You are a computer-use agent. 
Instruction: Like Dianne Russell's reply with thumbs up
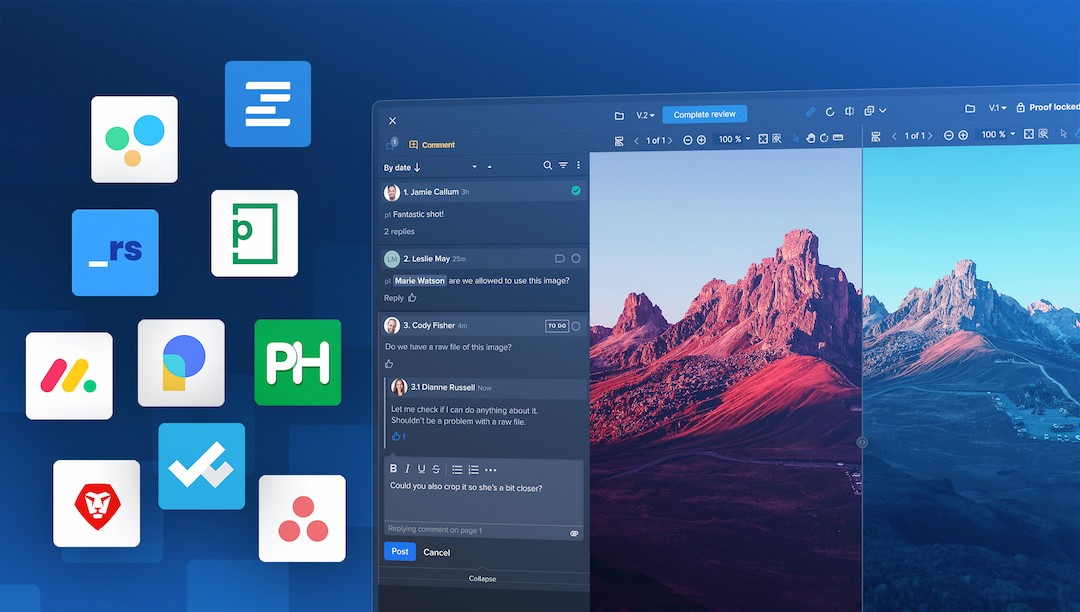tap(396, 436)
